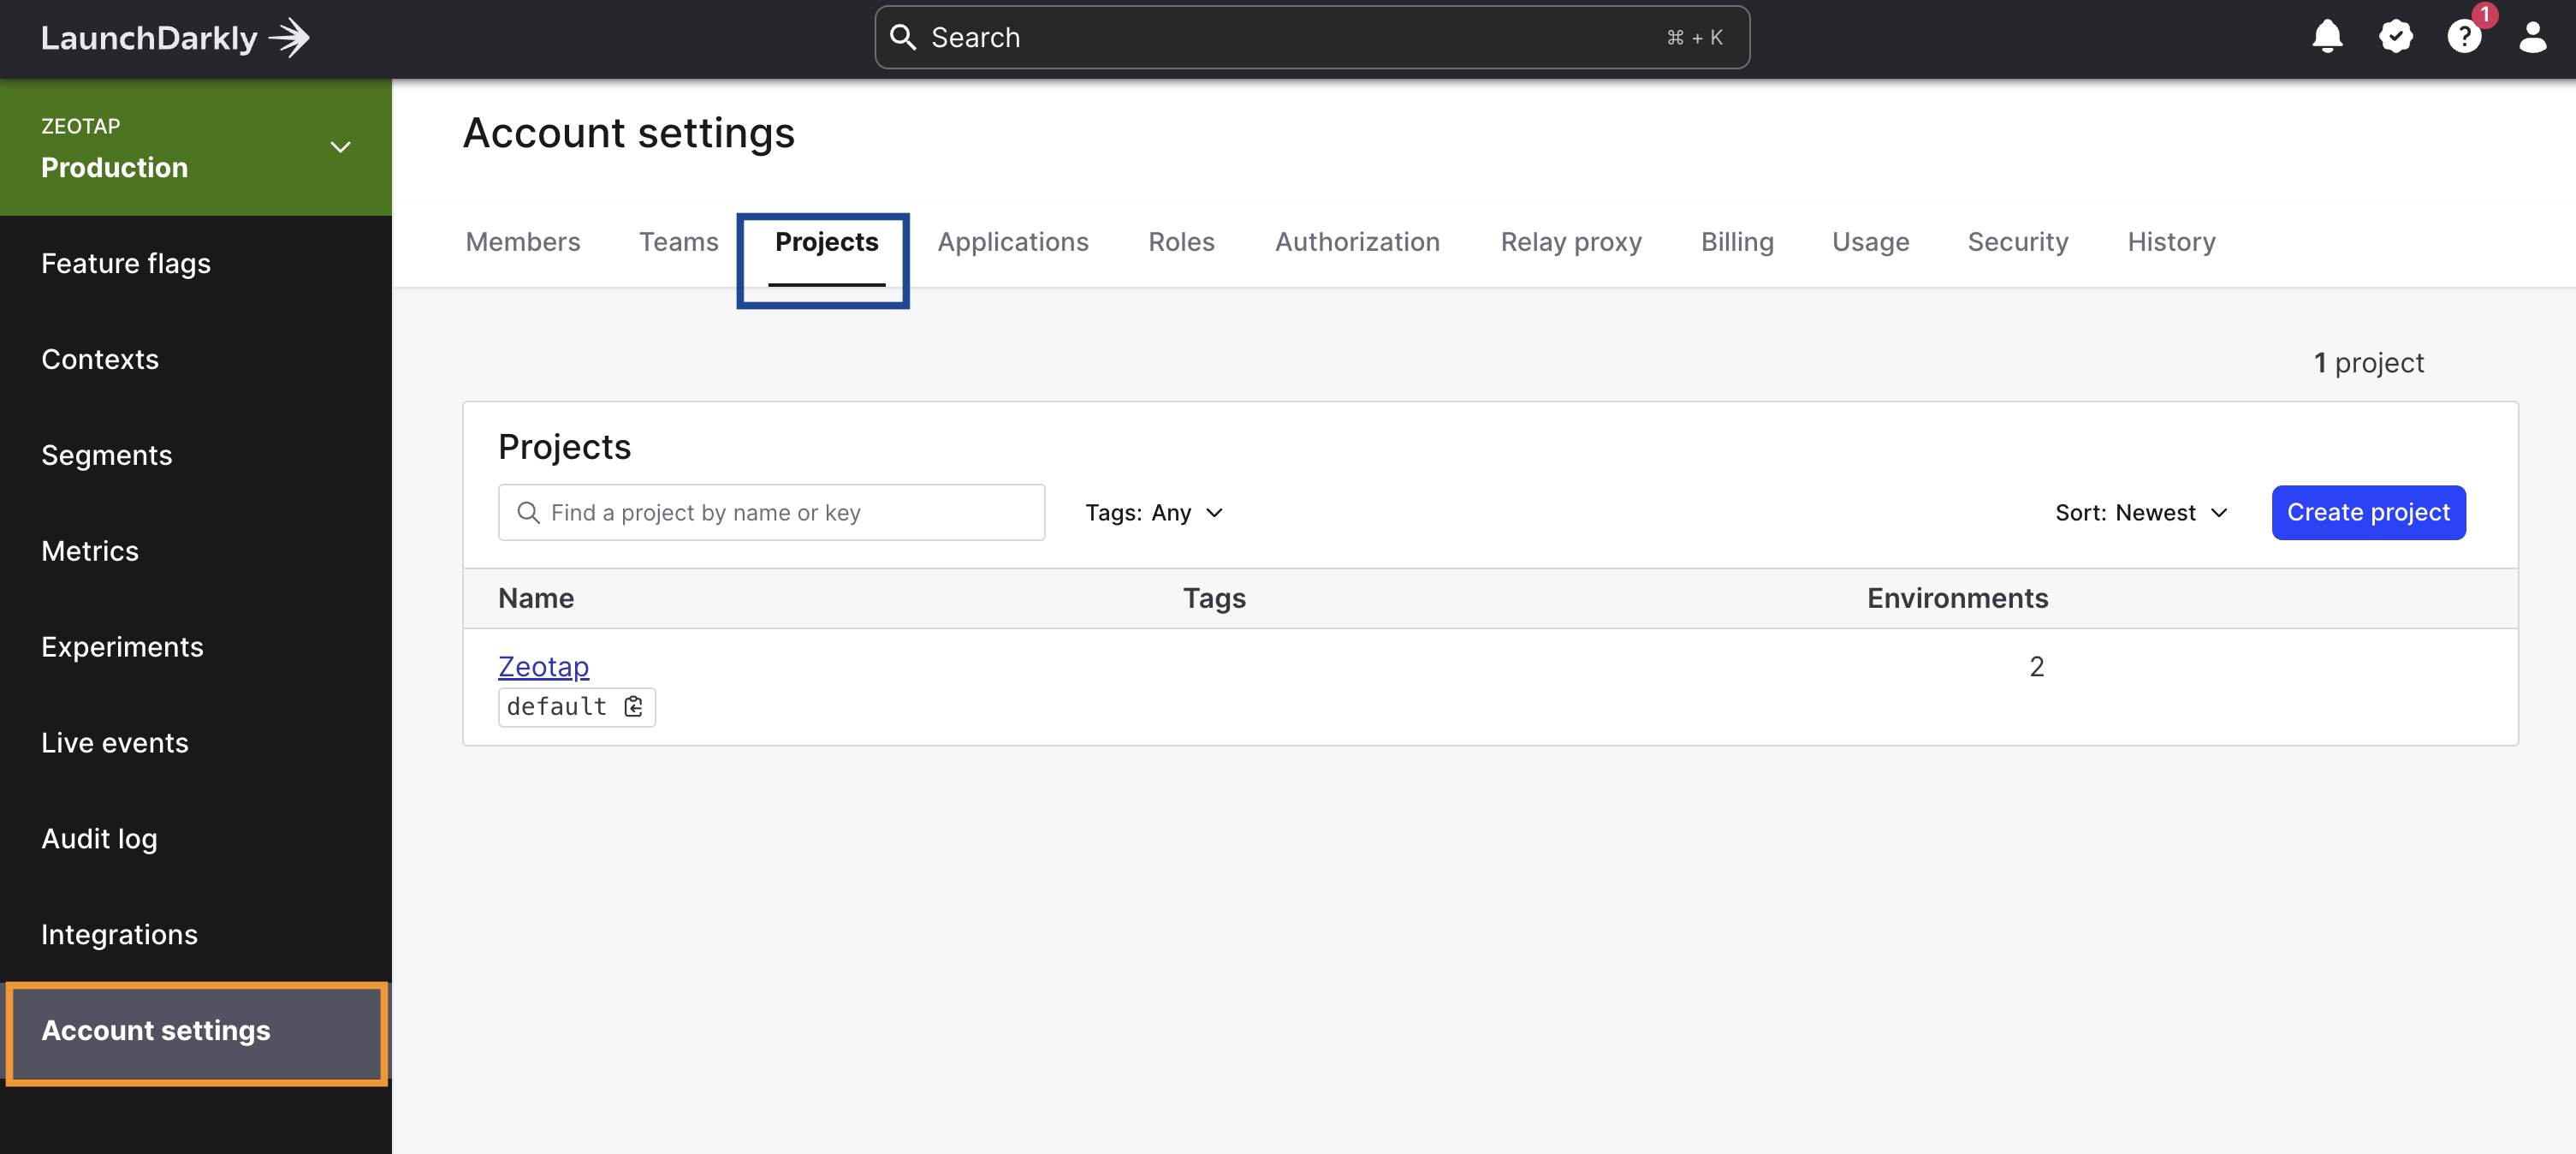Switch to the Members tab

[522, 242]
